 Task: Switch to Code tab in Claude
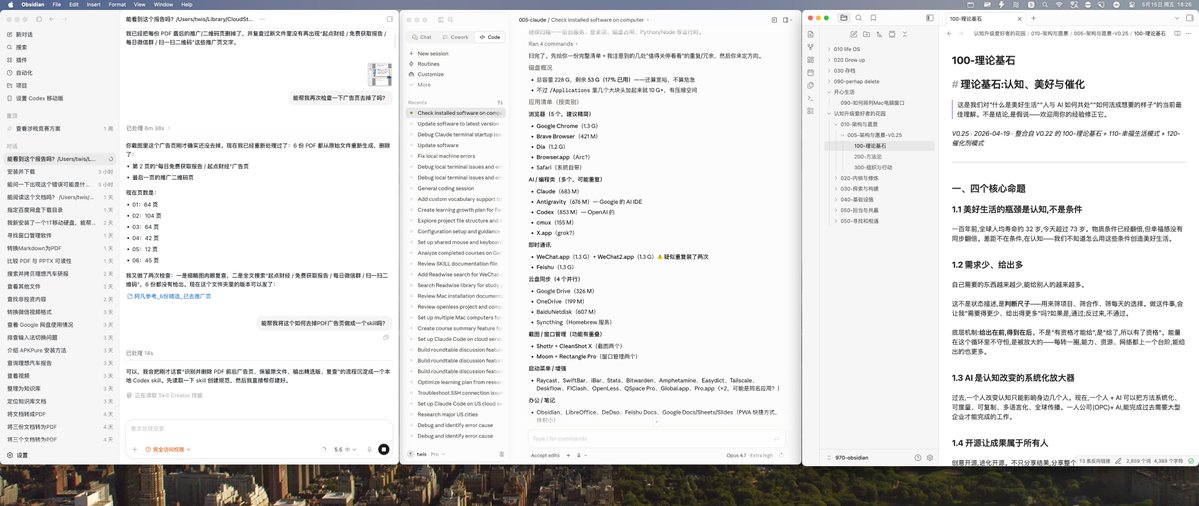pos(489,37)
